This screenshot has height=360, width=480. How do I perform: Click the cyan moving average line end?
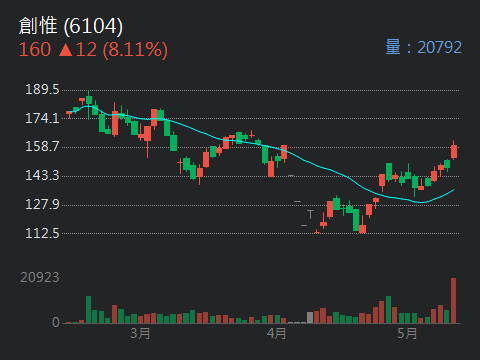click(453, 190)
